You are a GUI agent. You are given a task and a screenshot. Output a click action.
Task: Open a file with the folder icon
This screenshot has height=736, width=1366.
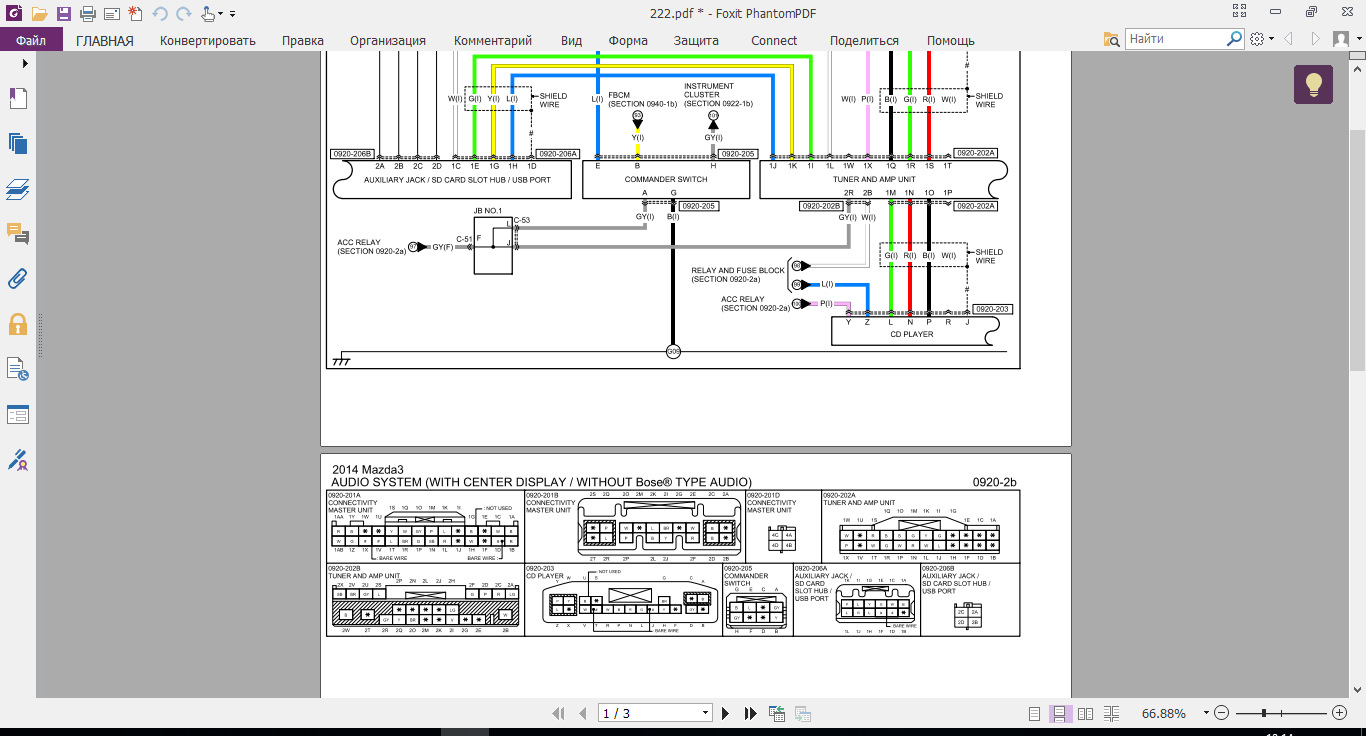tap(39, 14)
